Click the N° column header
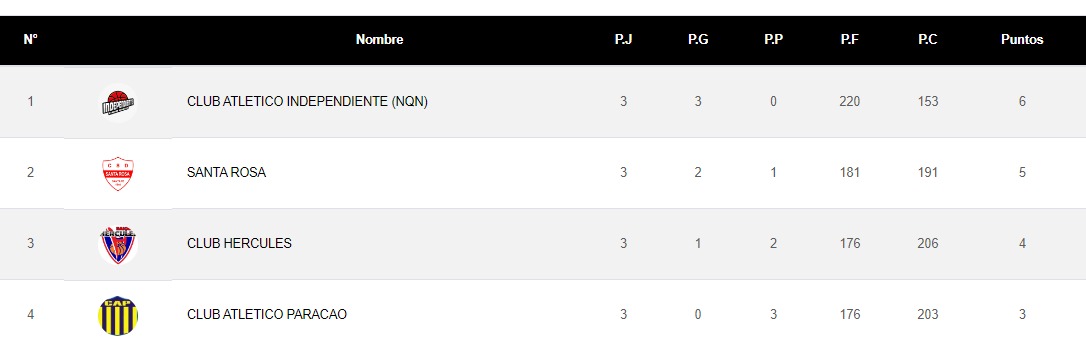The width and height of the screenshot is (1086, 361). point(30,40)
